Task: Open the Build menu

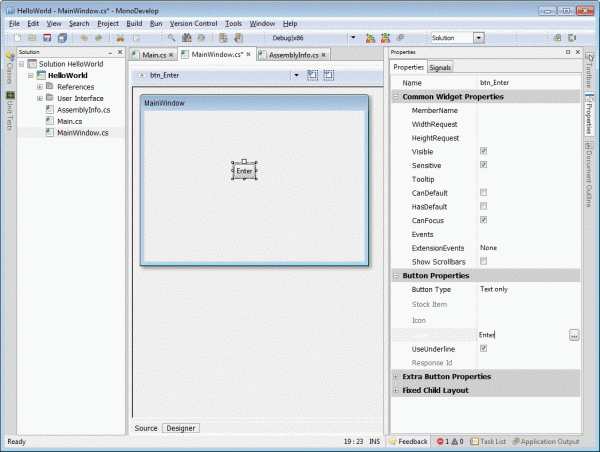Action: point(134,24)
